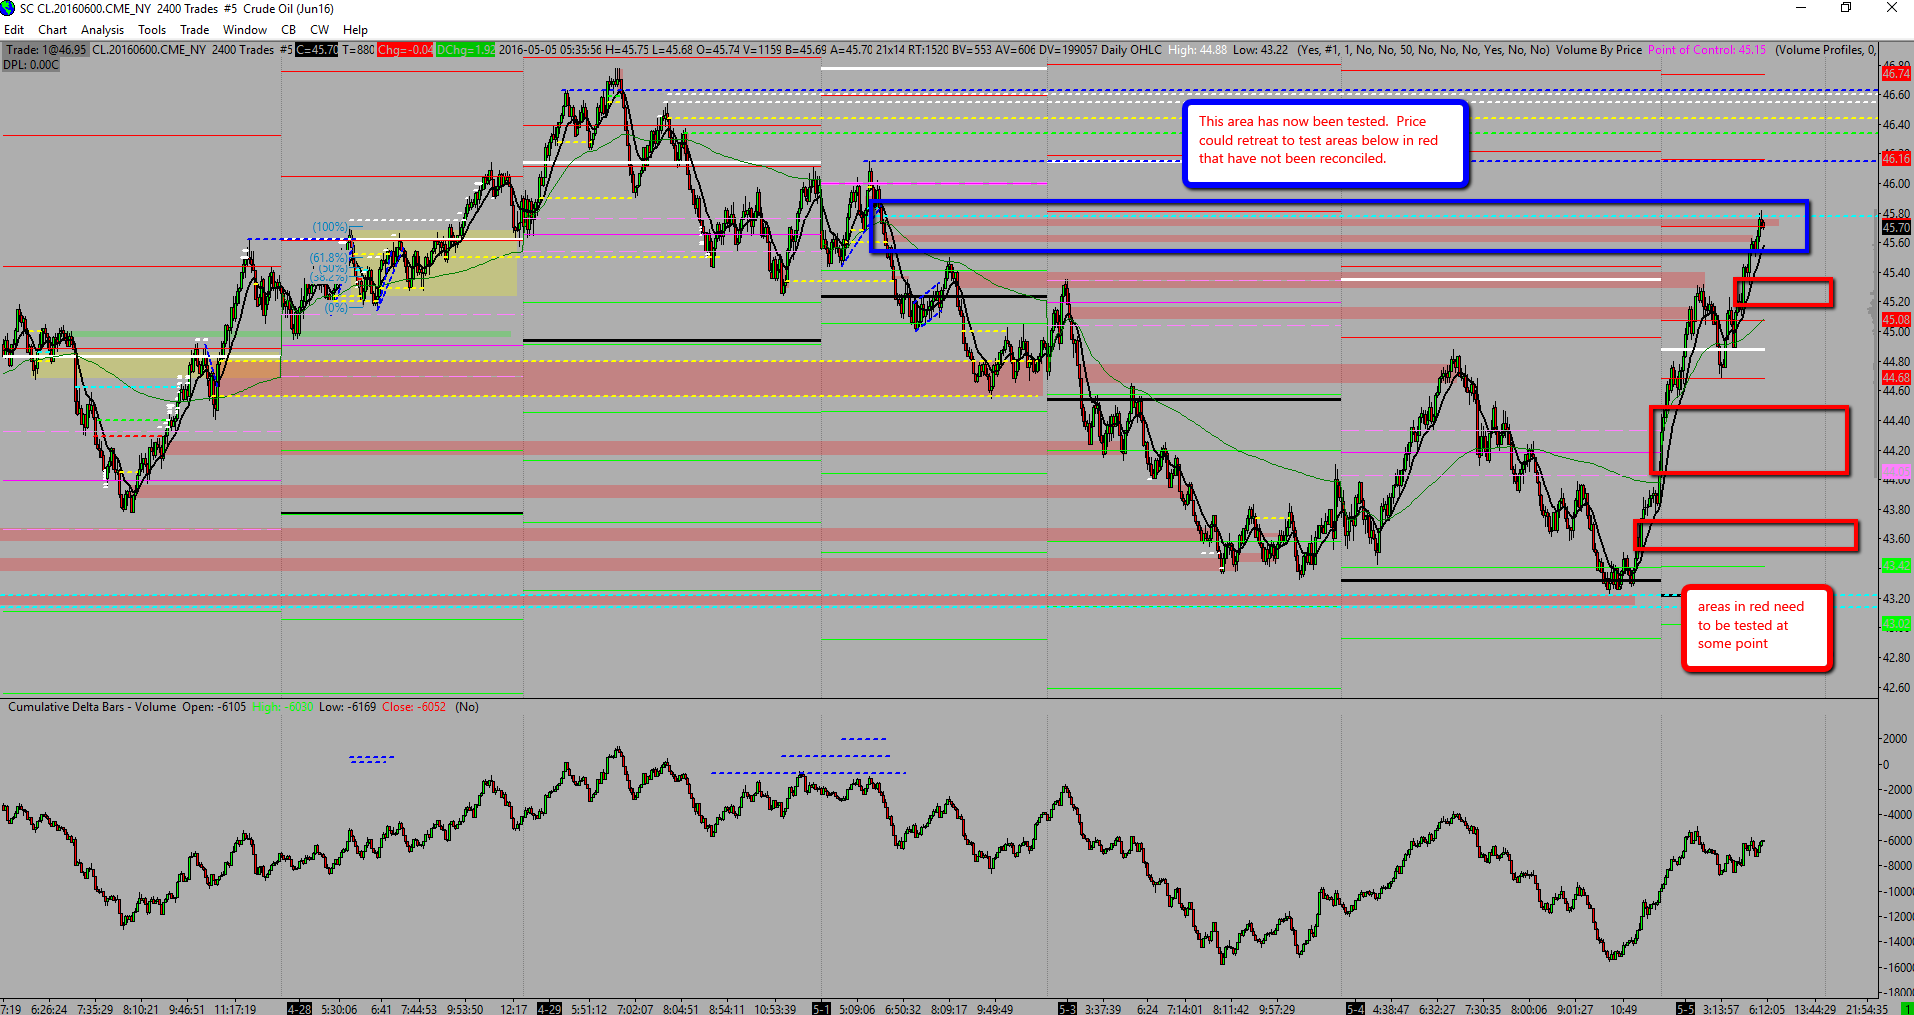Viewport: 1914px width, 1015px height.
Task: Open the CB menu
Action: click(288, 30)
